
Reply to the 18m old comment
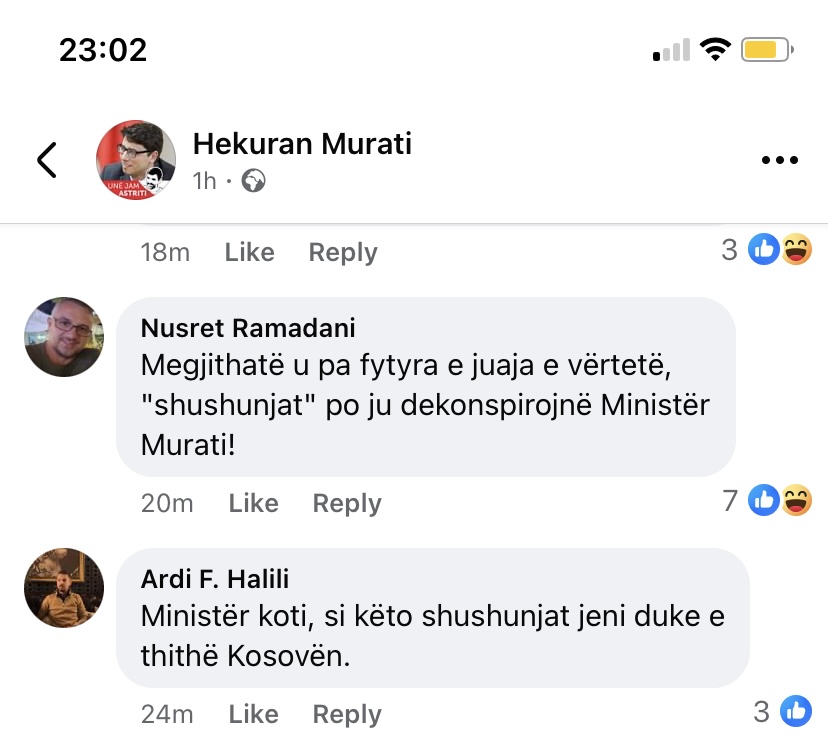(343, 253)
